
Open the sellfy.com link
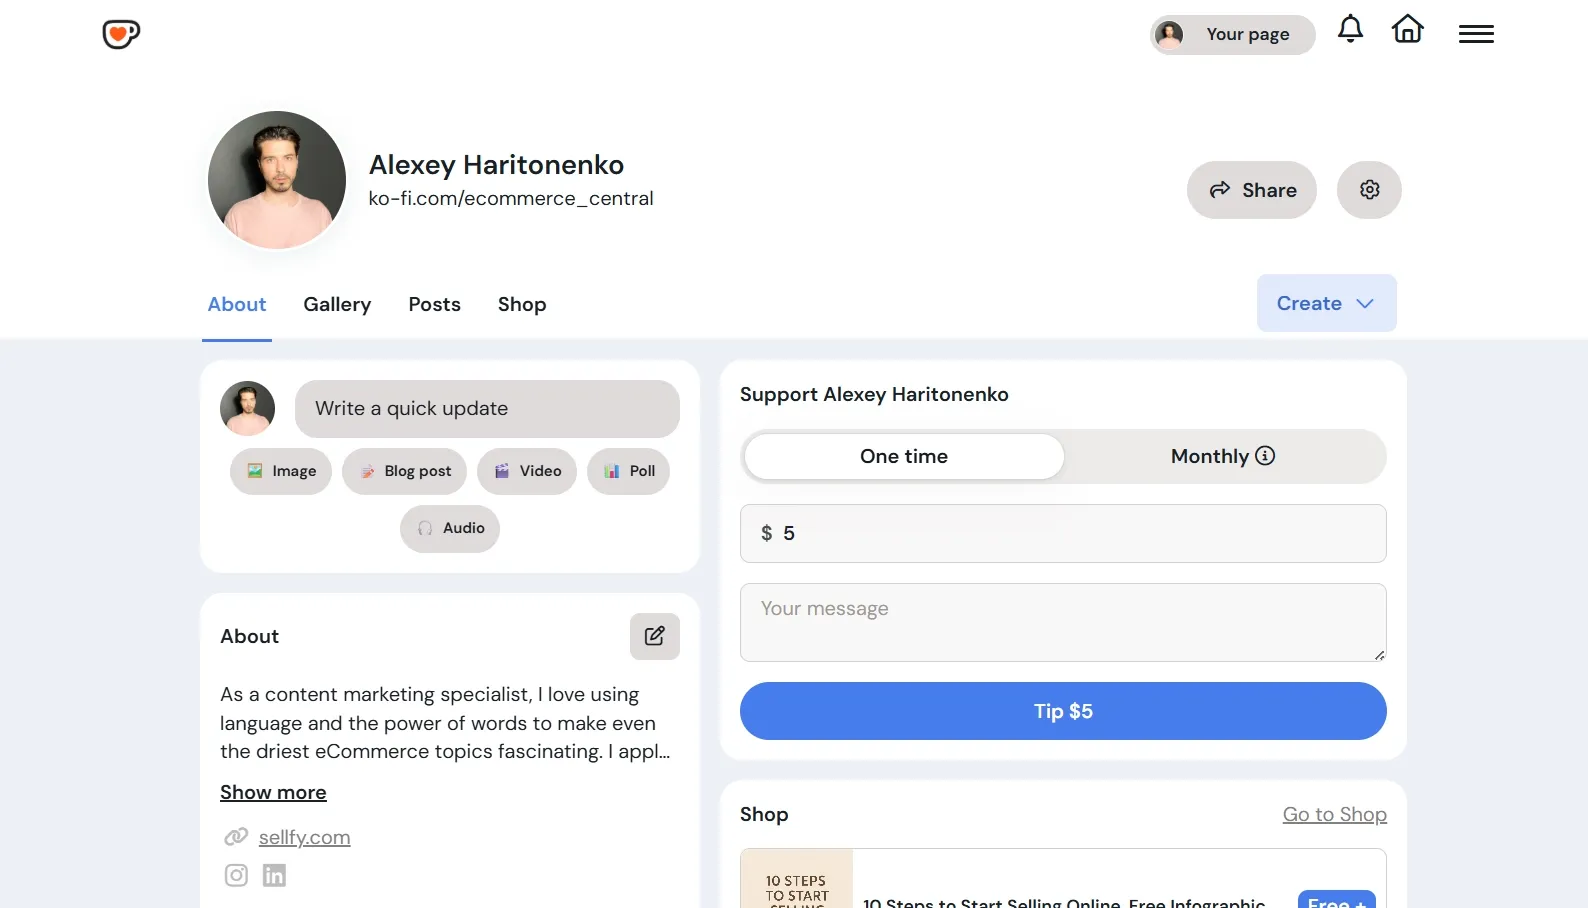pos(304,837)
